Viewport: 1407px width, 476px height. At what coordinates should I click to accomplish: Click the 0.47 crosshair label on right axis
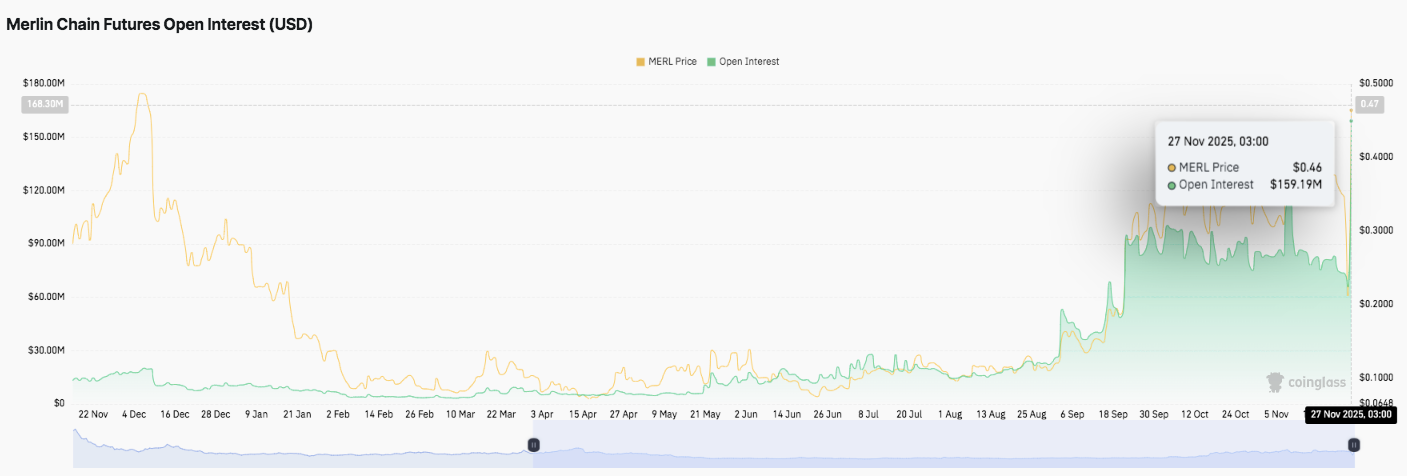point(1370,104)
